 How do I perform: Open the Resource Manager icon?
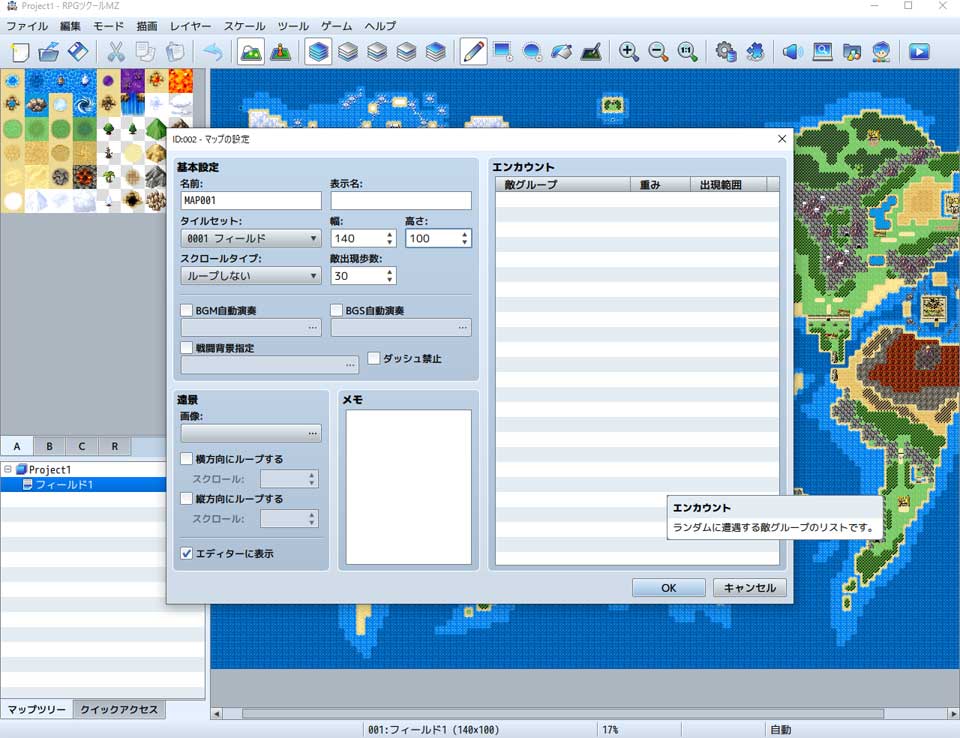[x=852, y=52]
